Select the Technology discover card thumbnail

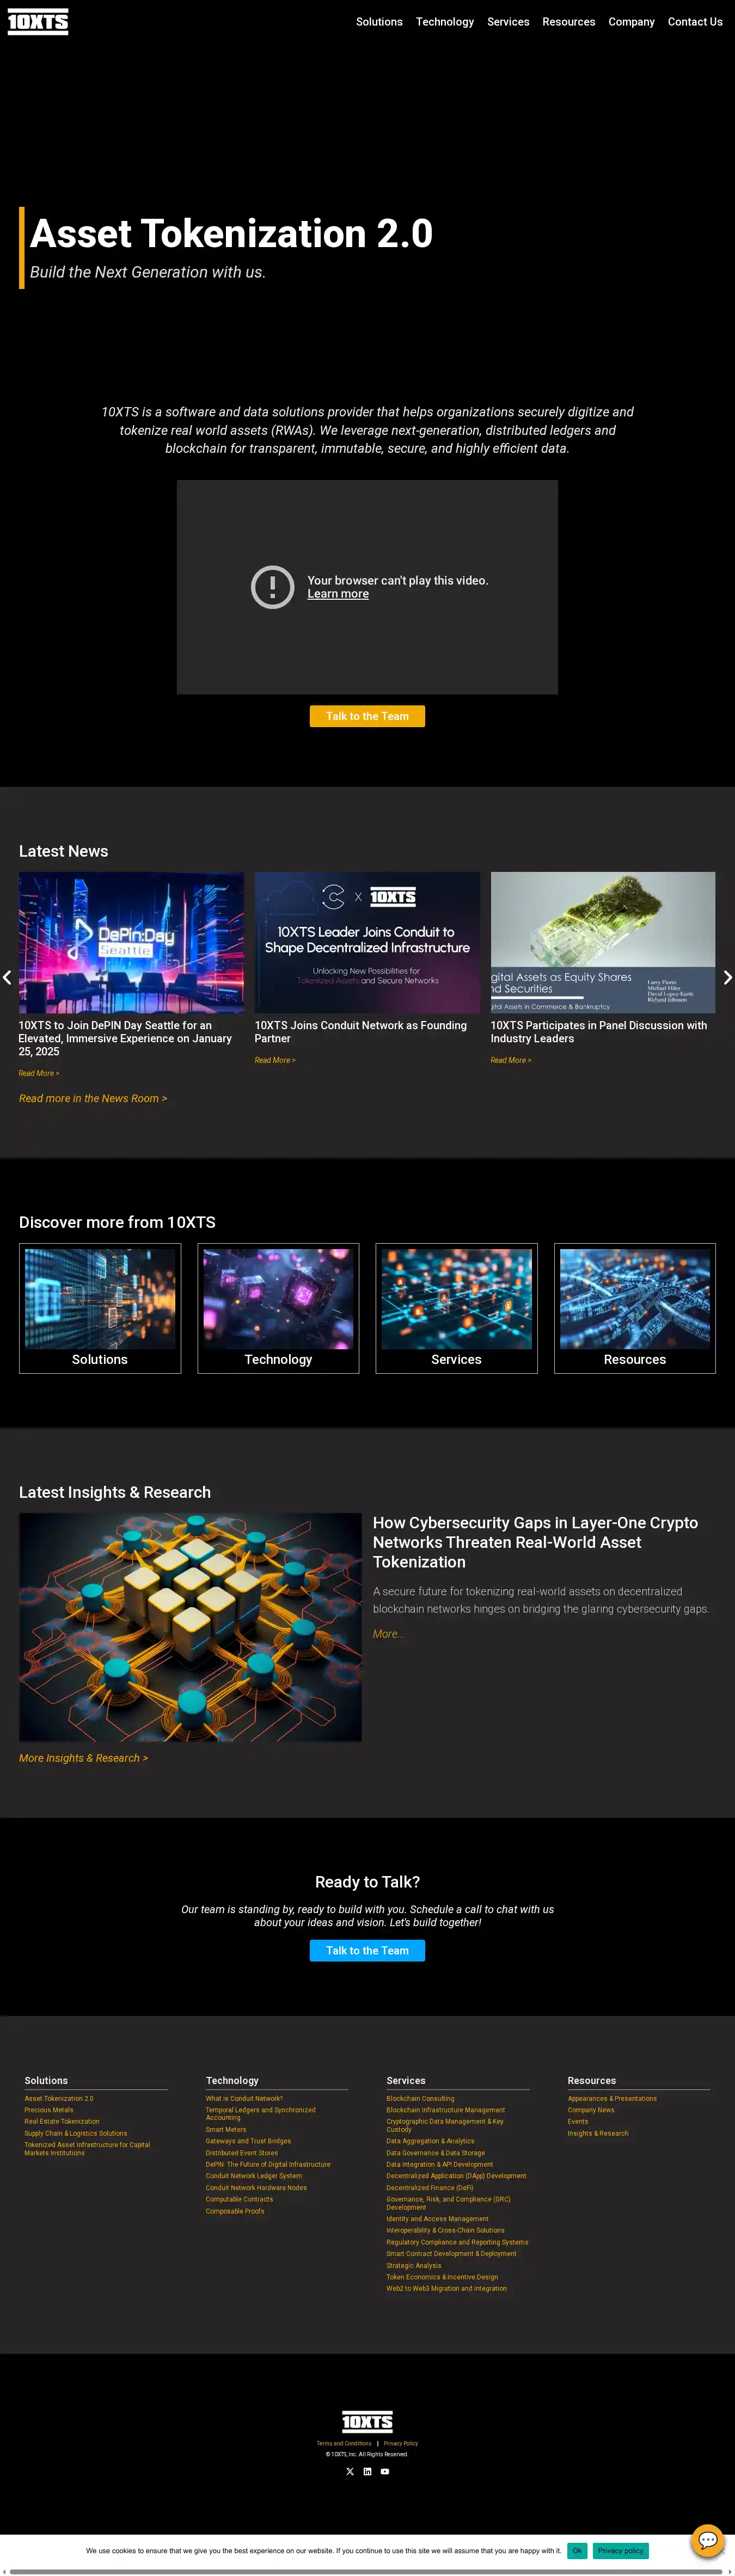coord(278,1298)
